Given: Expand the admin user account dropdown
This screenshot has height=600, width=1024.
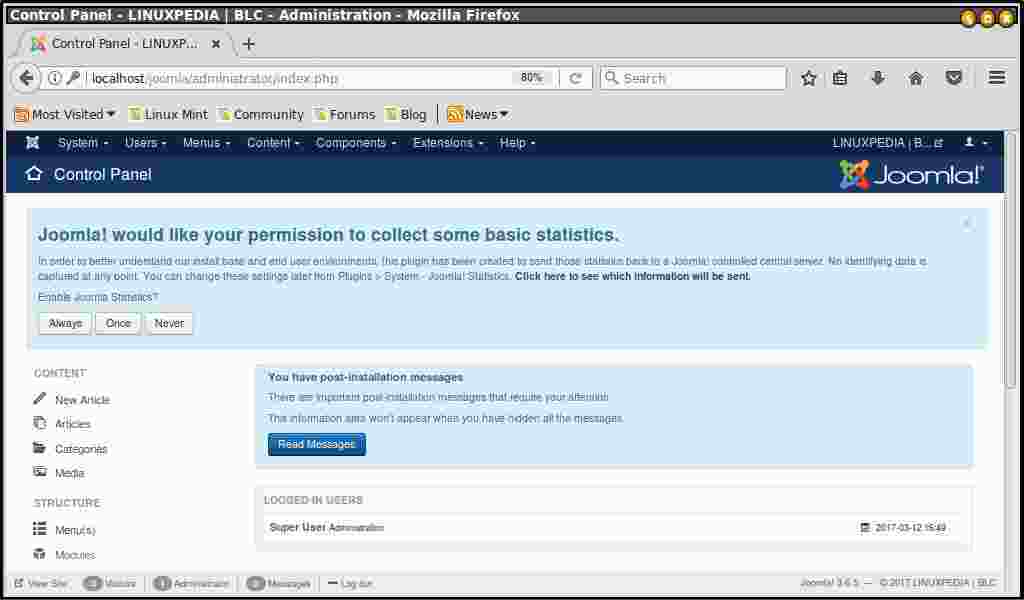Looking at the screenshot, I should pyautogui.click(x=973, y=143).
